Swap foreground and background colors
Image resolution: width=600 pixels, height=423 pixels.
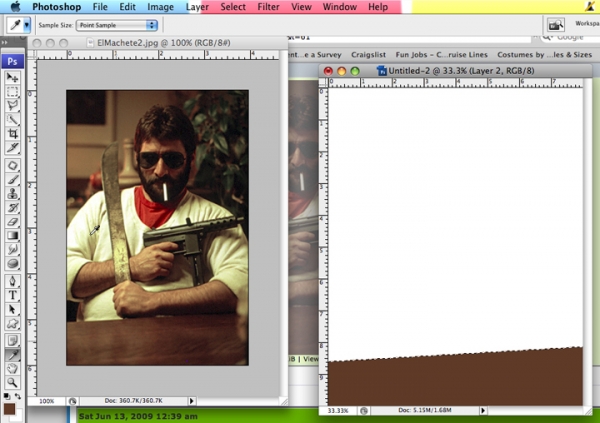coord(18,396)
